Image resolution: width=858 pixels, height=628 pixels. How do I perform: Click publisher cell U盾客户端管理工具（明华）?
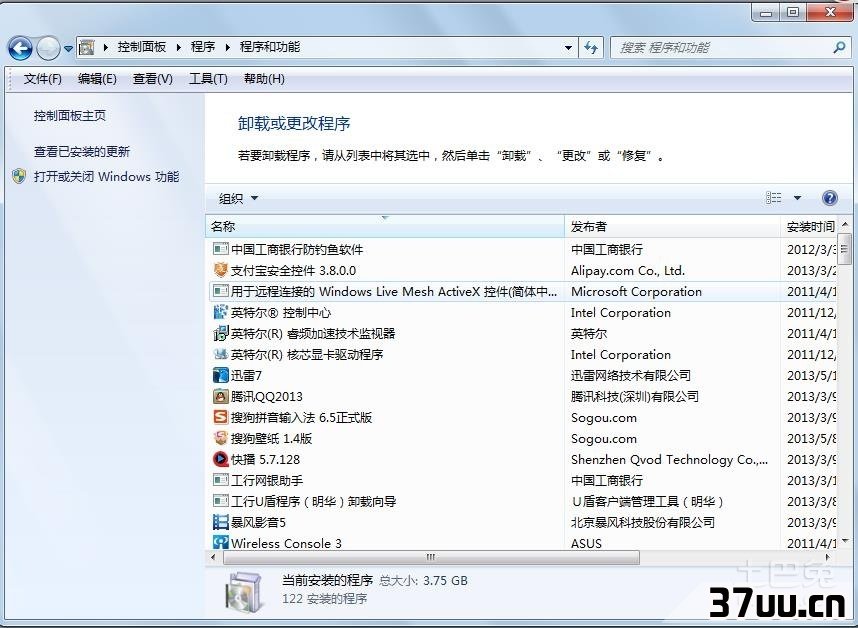pos(648,502)
